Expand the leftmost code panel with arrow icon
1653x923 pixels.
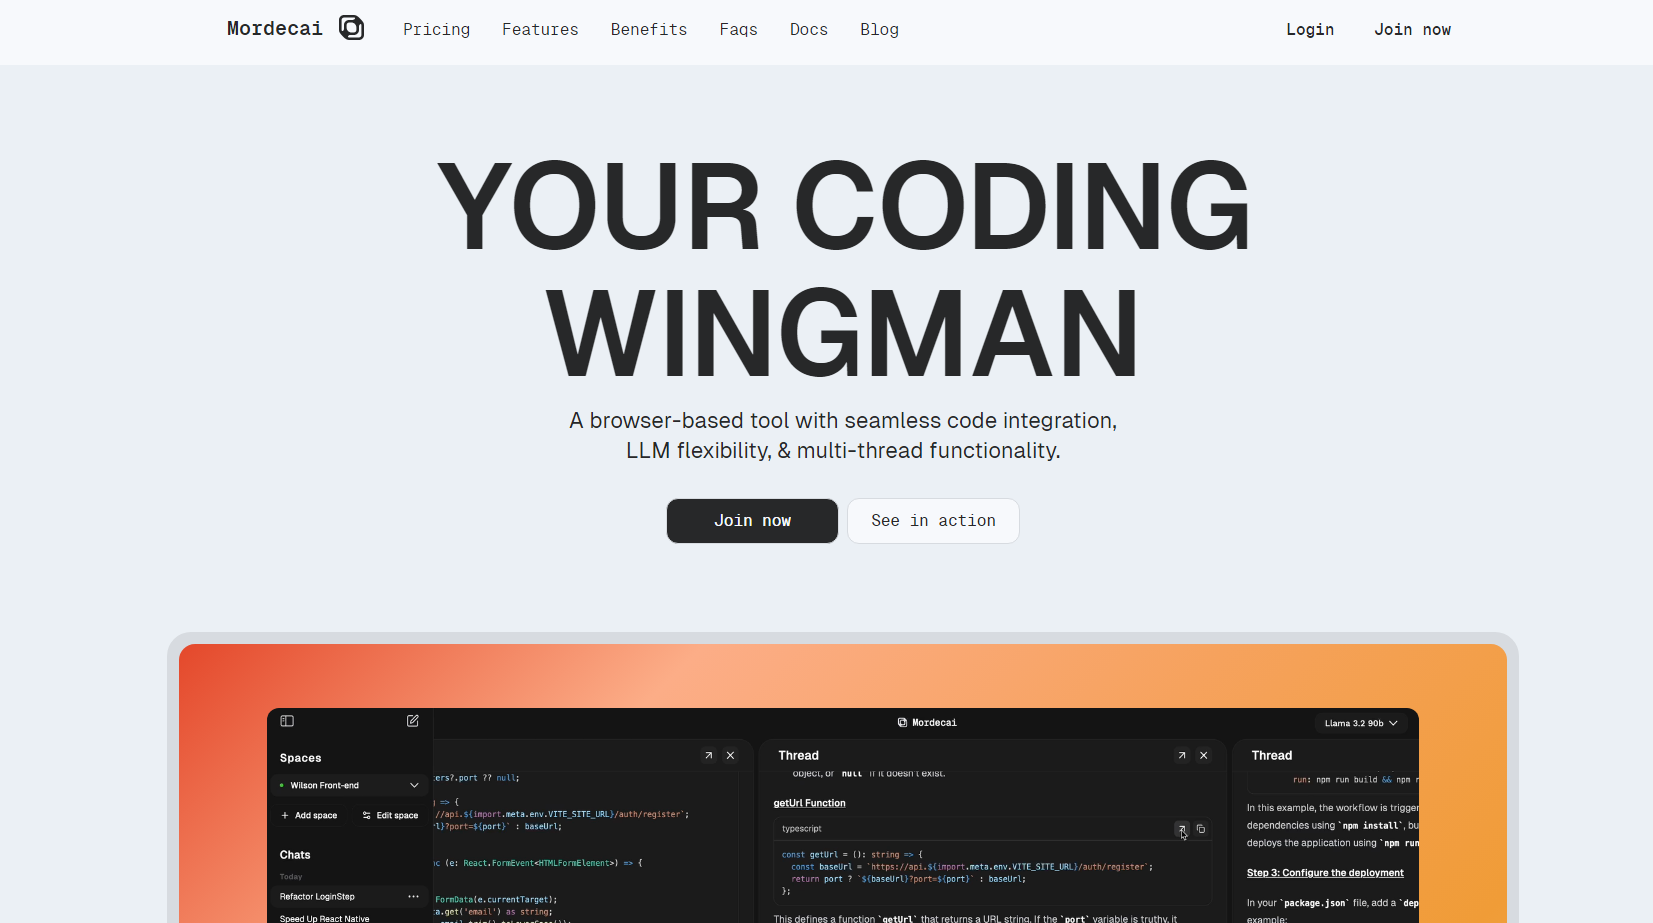[708, 756]
